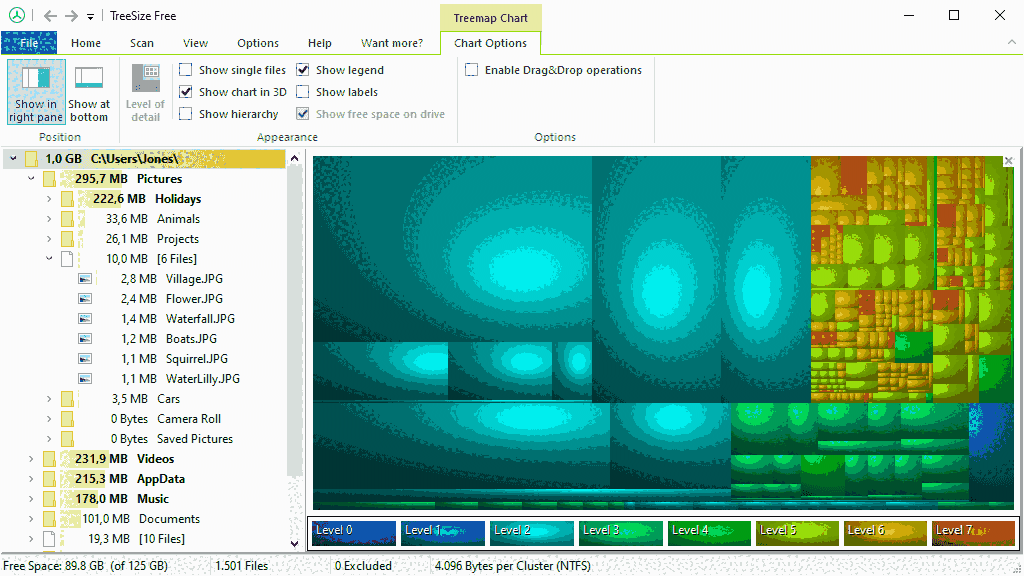
Task: Collapse the Pictures tree node
Action: (29, 178)
